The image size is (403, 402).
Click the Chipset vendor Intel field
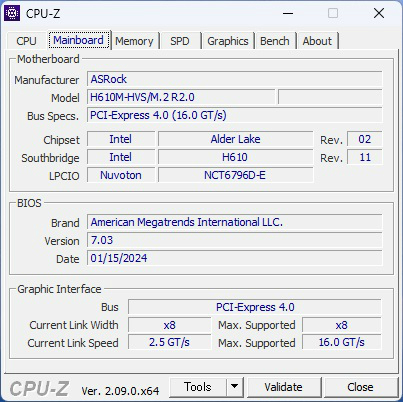121,139
